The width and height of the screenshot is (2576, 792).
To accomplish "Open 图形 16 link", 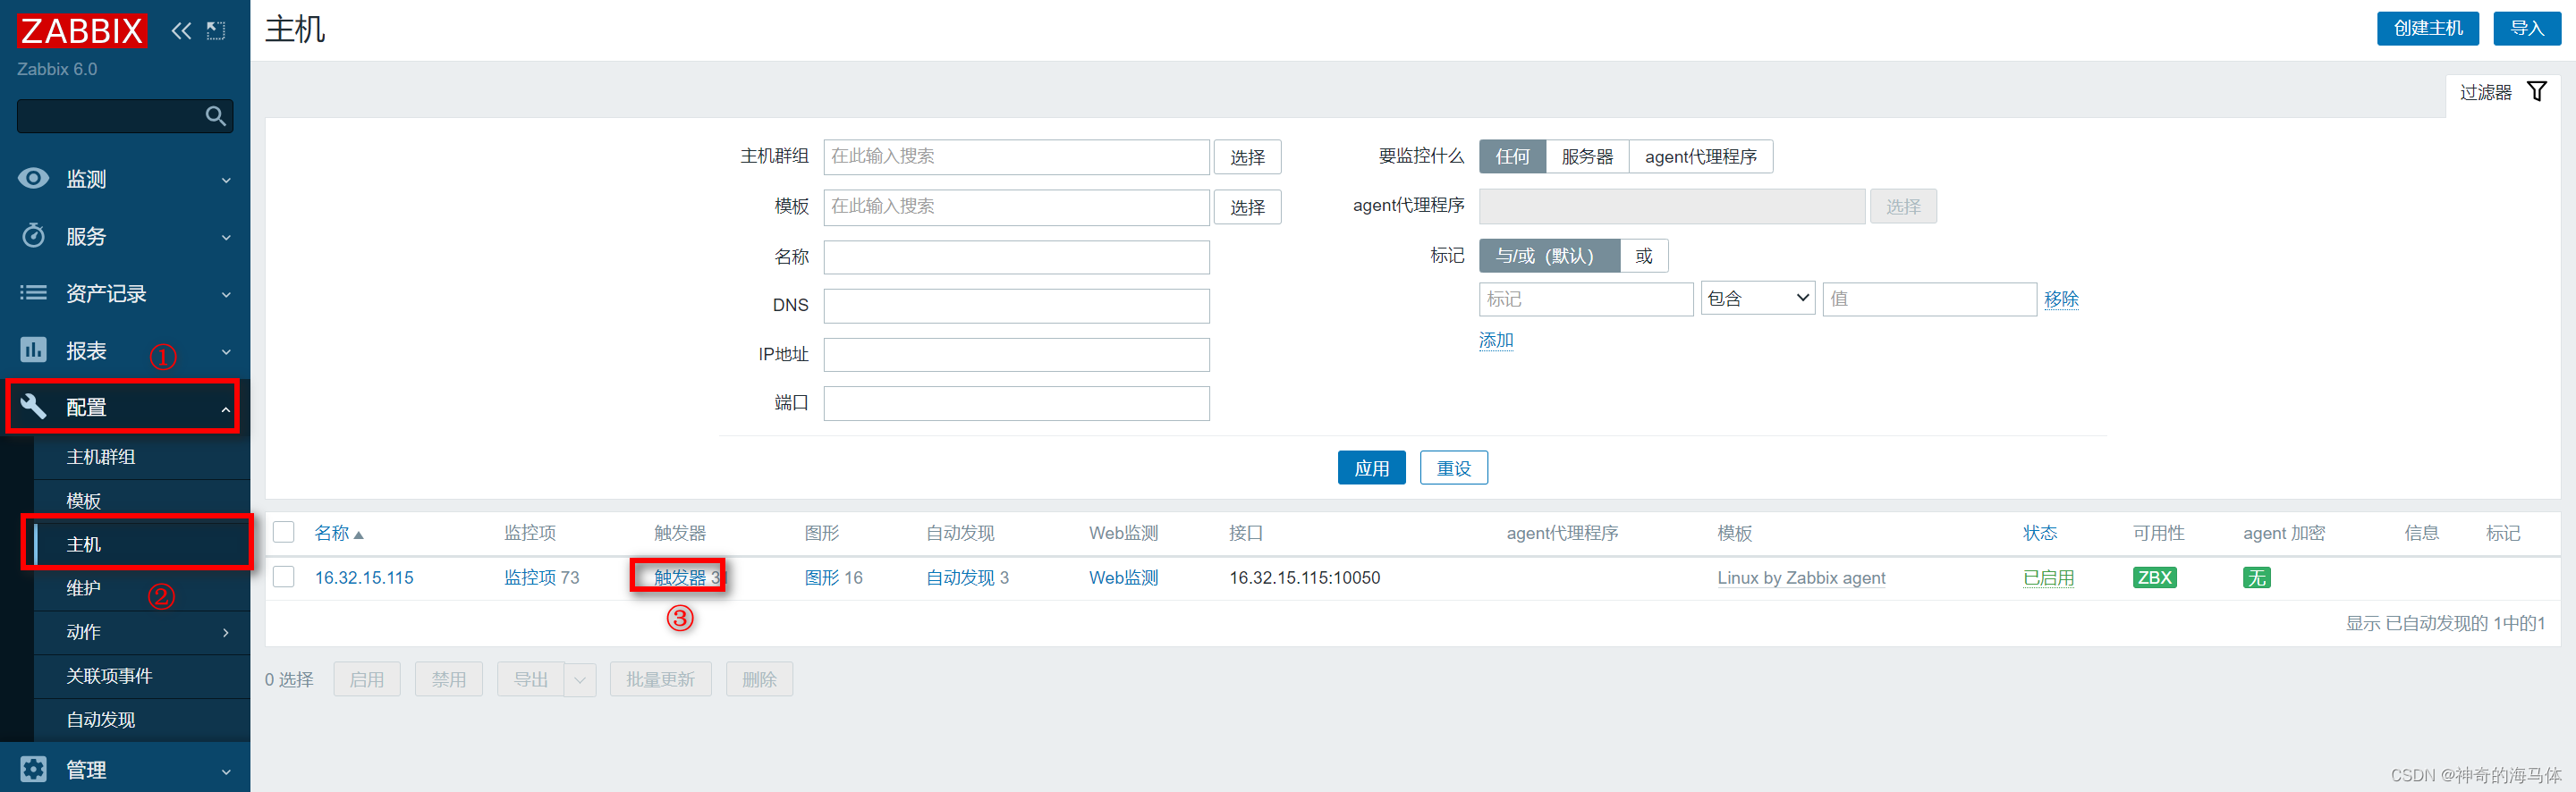I will 822,578.
